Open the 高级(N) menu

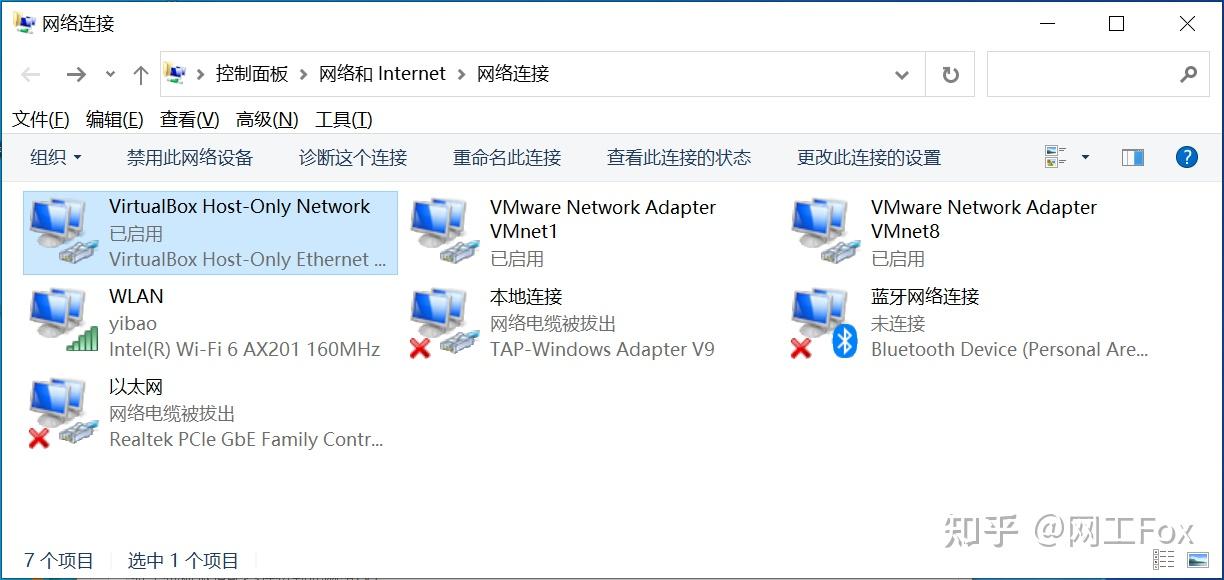(x=265, y=119)
